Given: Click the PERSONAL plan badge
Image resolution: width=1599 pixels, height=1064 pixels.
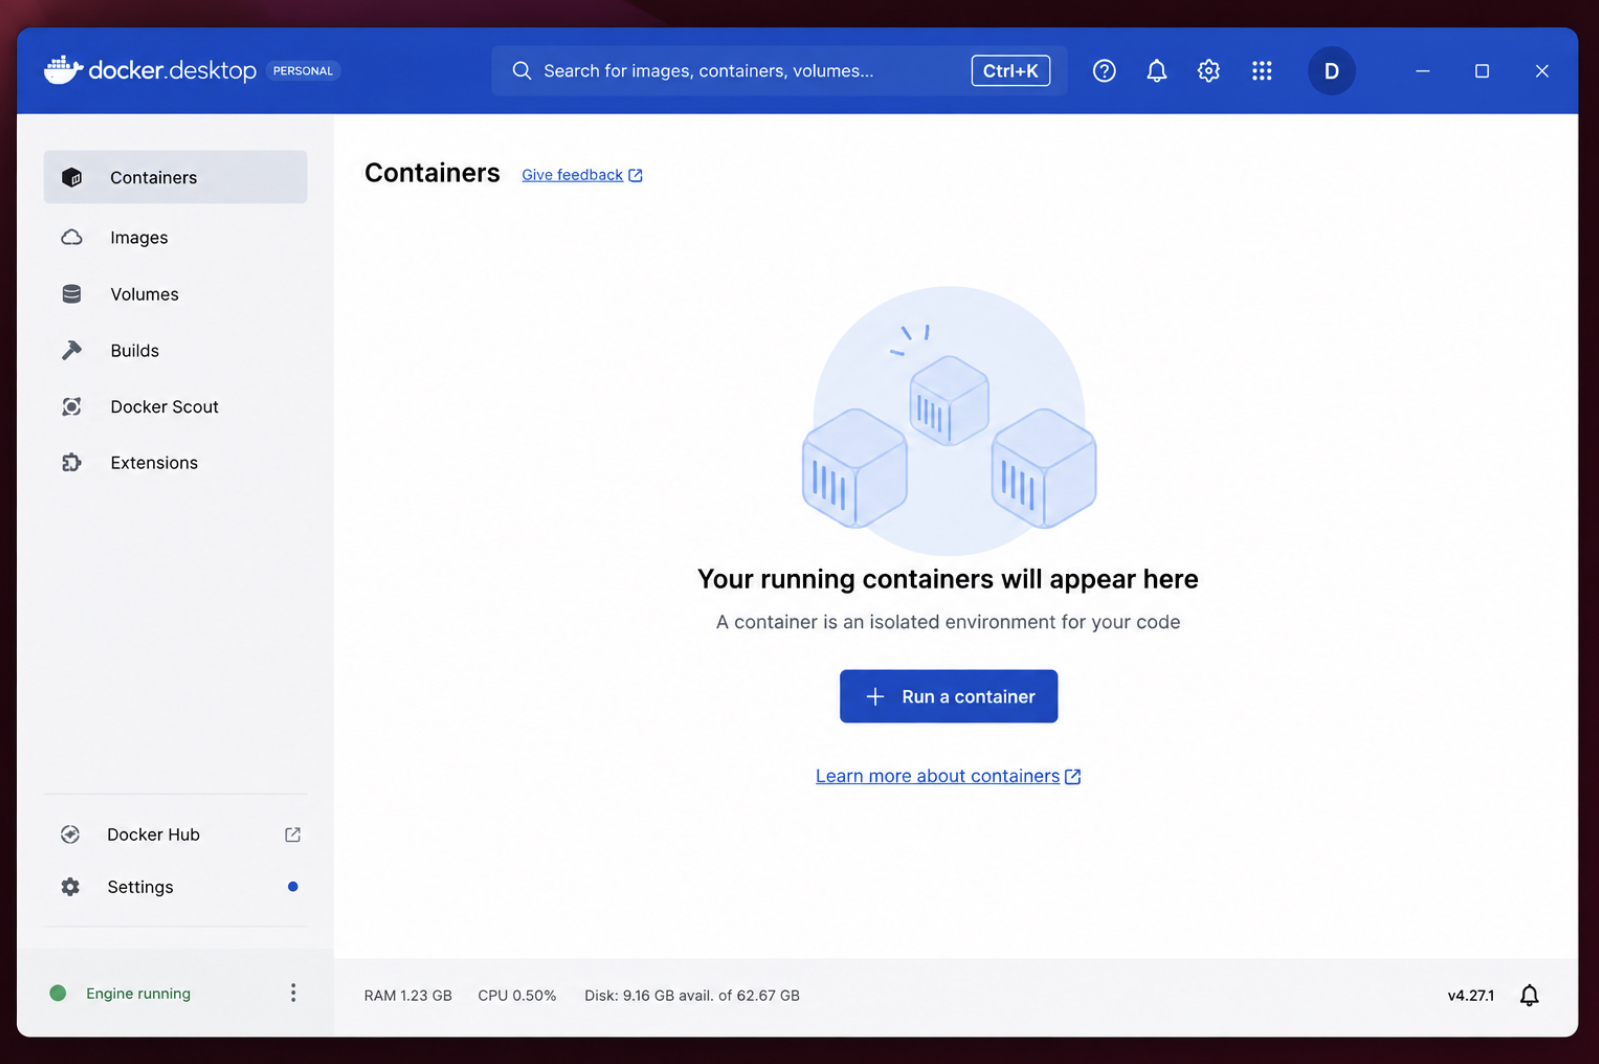Looking at the screenshot, I should coord(303,71).
